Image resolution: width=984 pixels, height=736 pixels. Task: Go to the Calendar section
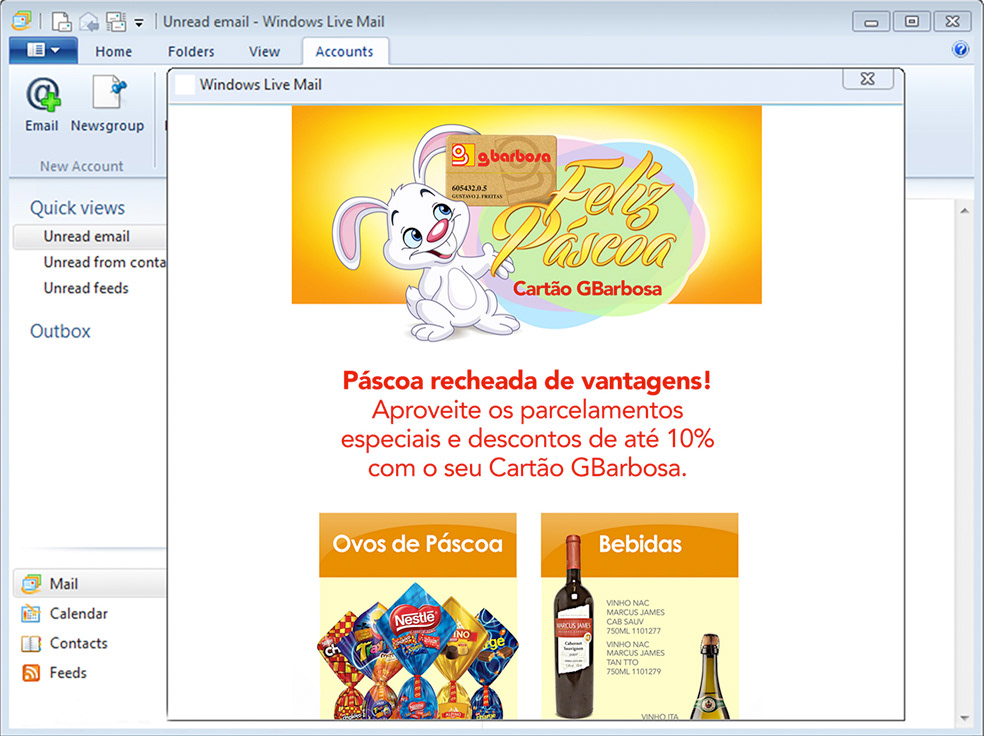coord(78,614)
